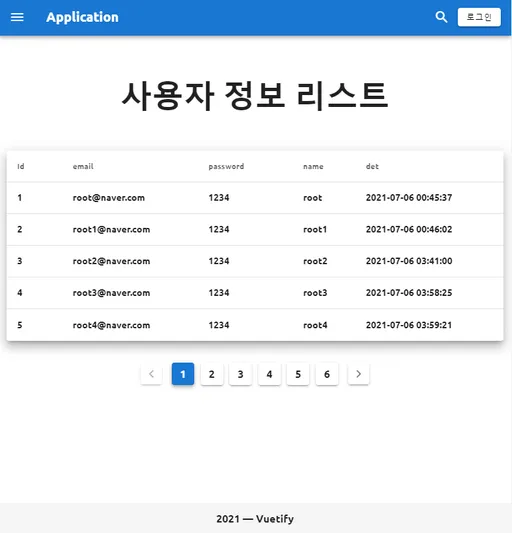Click password 1234 in root4@naver.com row
This screenshot has width=512, height=533.
point(219,325)
